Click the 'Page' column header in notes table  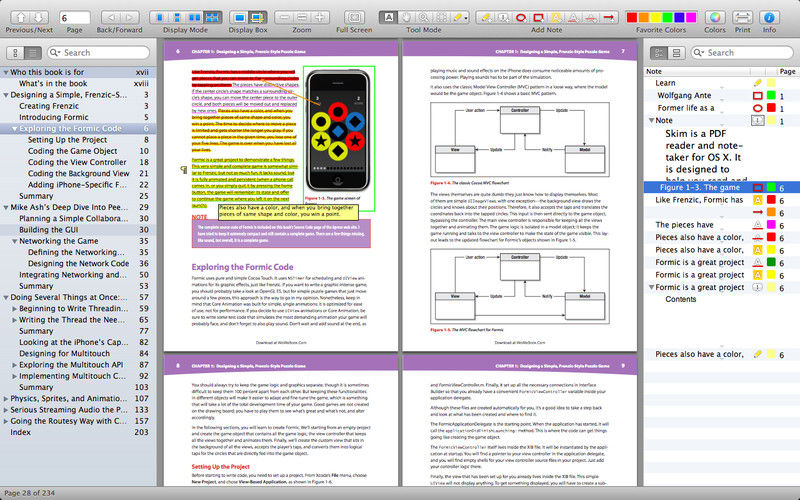coord(787,71)
